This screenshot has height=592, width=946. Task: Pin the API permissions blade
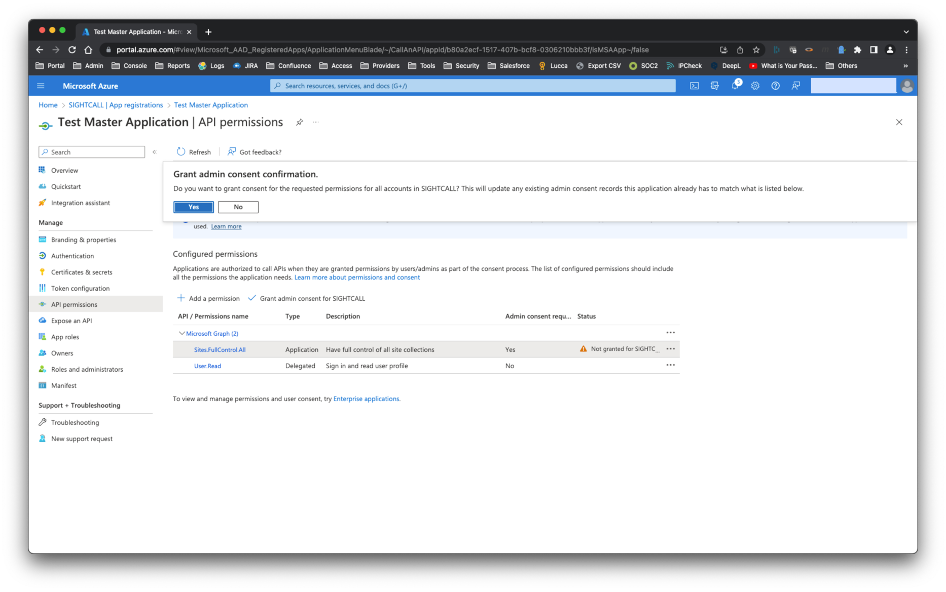(299, 122)
